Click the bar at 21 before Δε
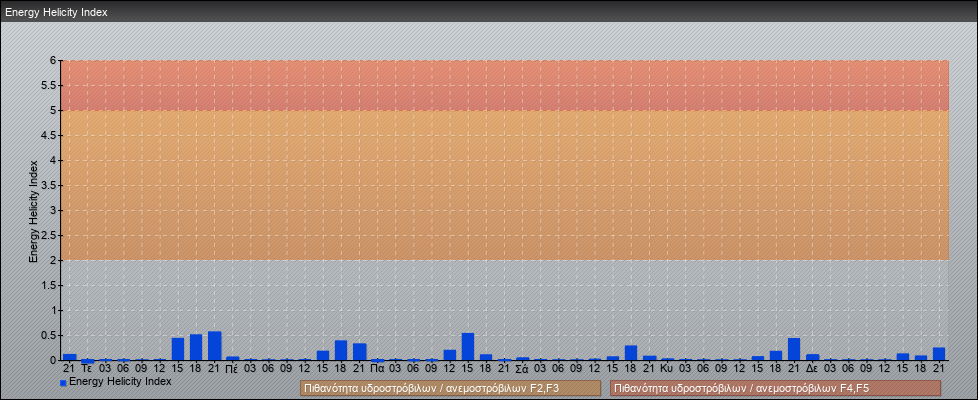978x400 pixels. (794, 349)
